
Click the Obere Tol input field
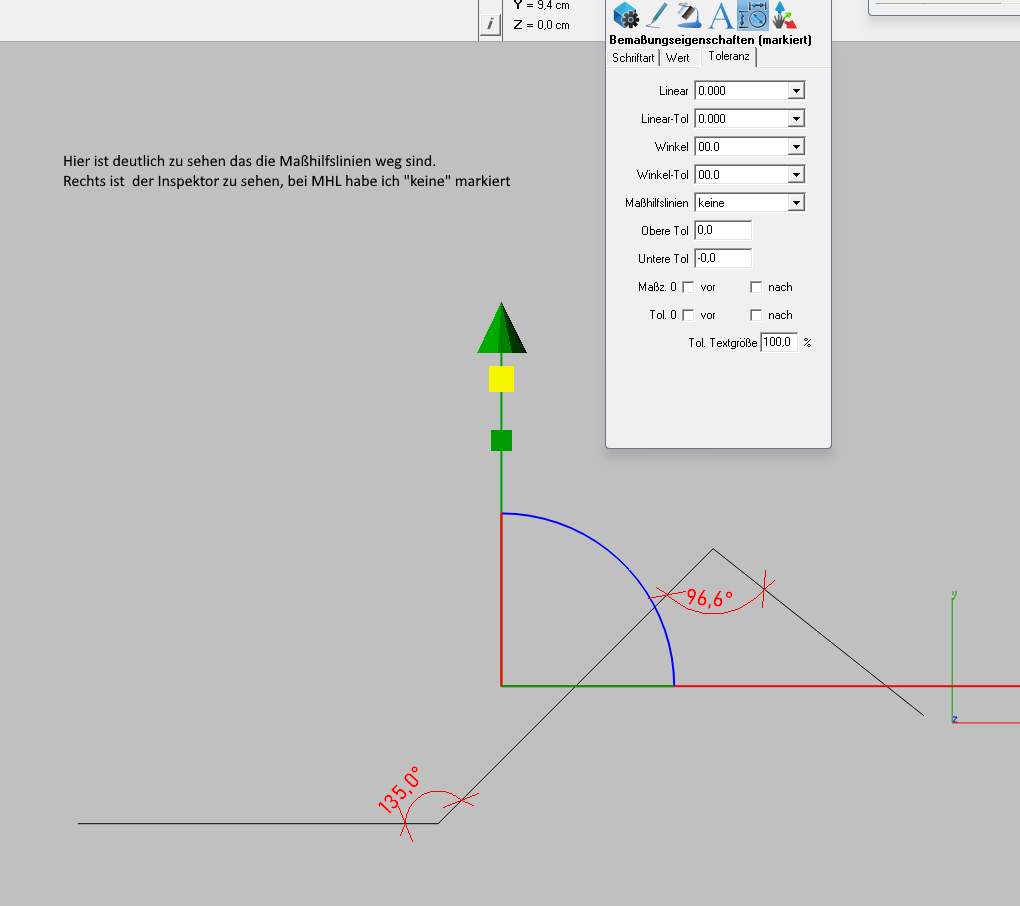[x=723, y=230]
